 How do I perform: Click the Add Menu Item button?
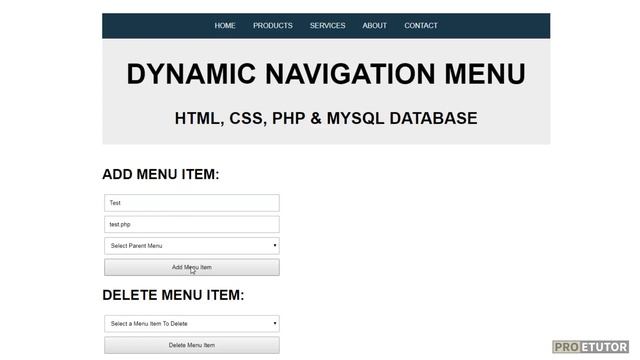192,267
